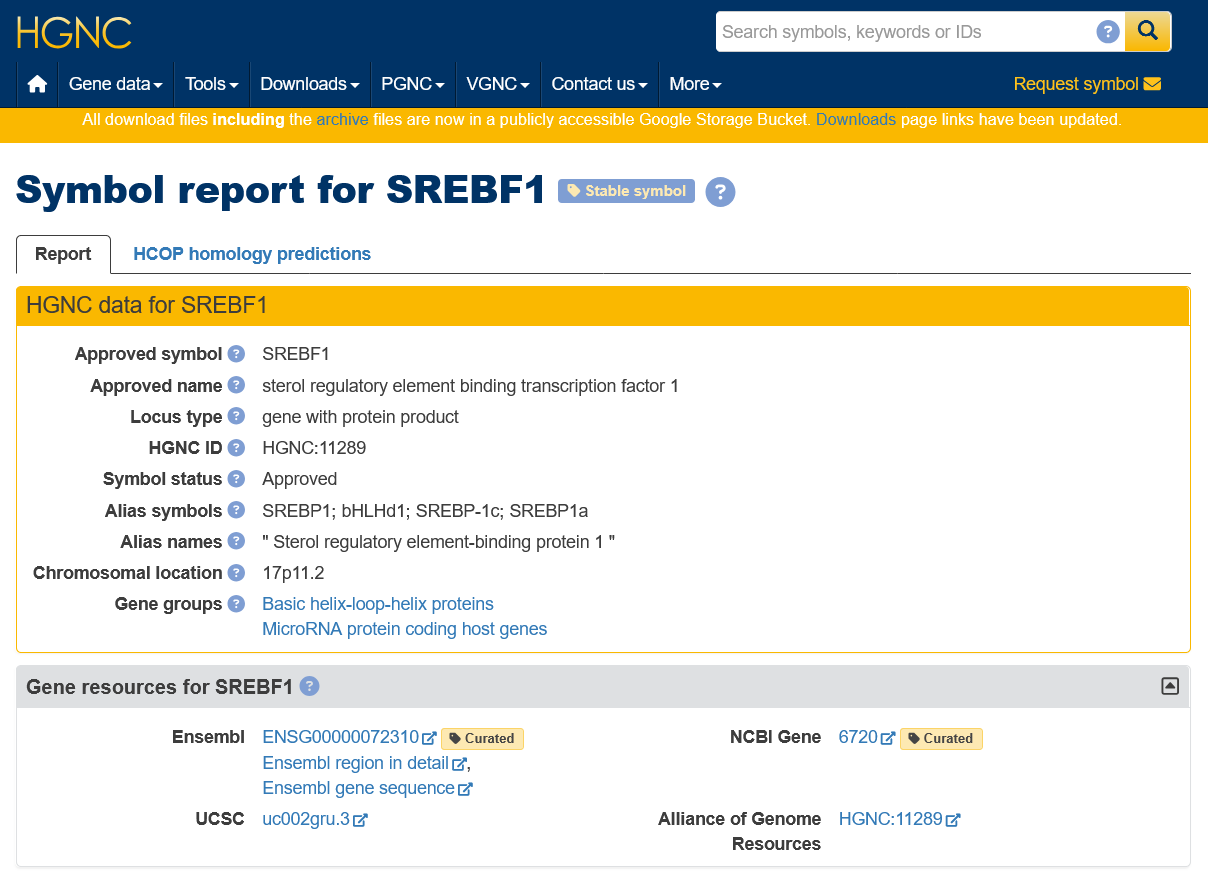Click Curated tag next to Ensembl ID
The image size is (1208, 877).
[x=482, y=739]
